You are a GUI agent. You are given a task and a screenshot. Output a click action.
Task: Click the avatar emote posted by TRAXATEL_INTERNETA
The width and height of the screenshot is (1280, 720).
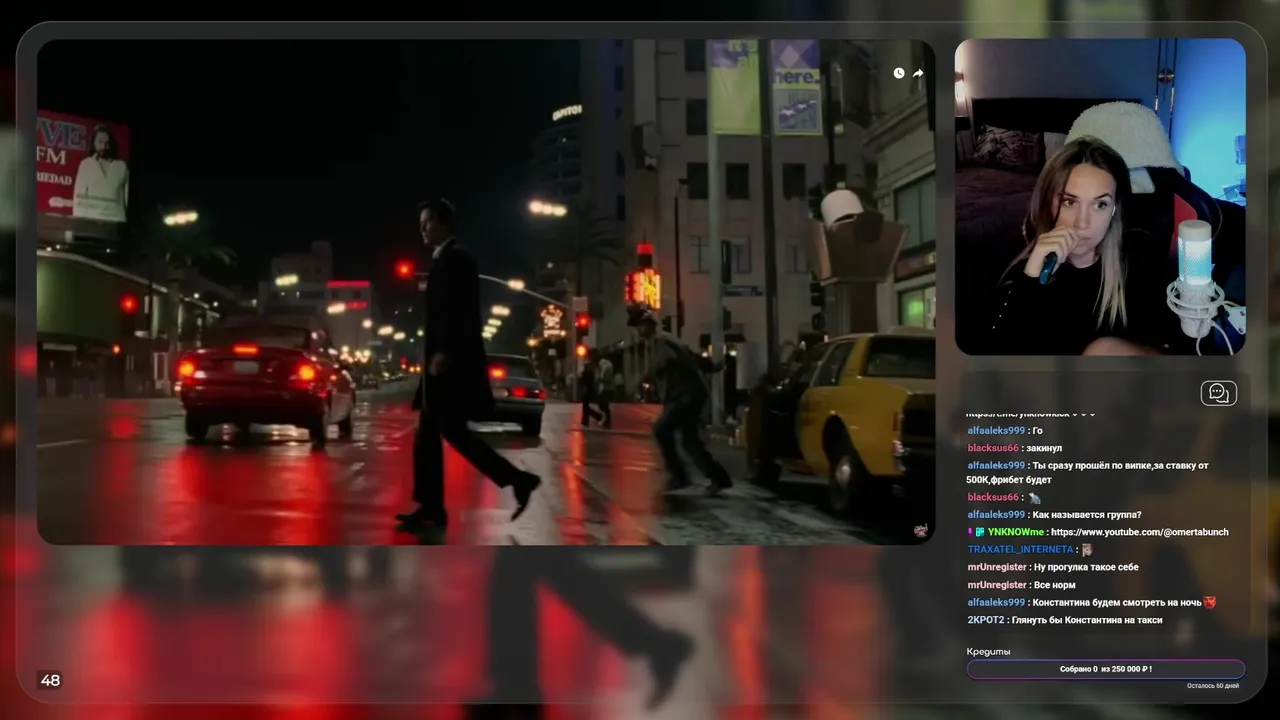1087,549
